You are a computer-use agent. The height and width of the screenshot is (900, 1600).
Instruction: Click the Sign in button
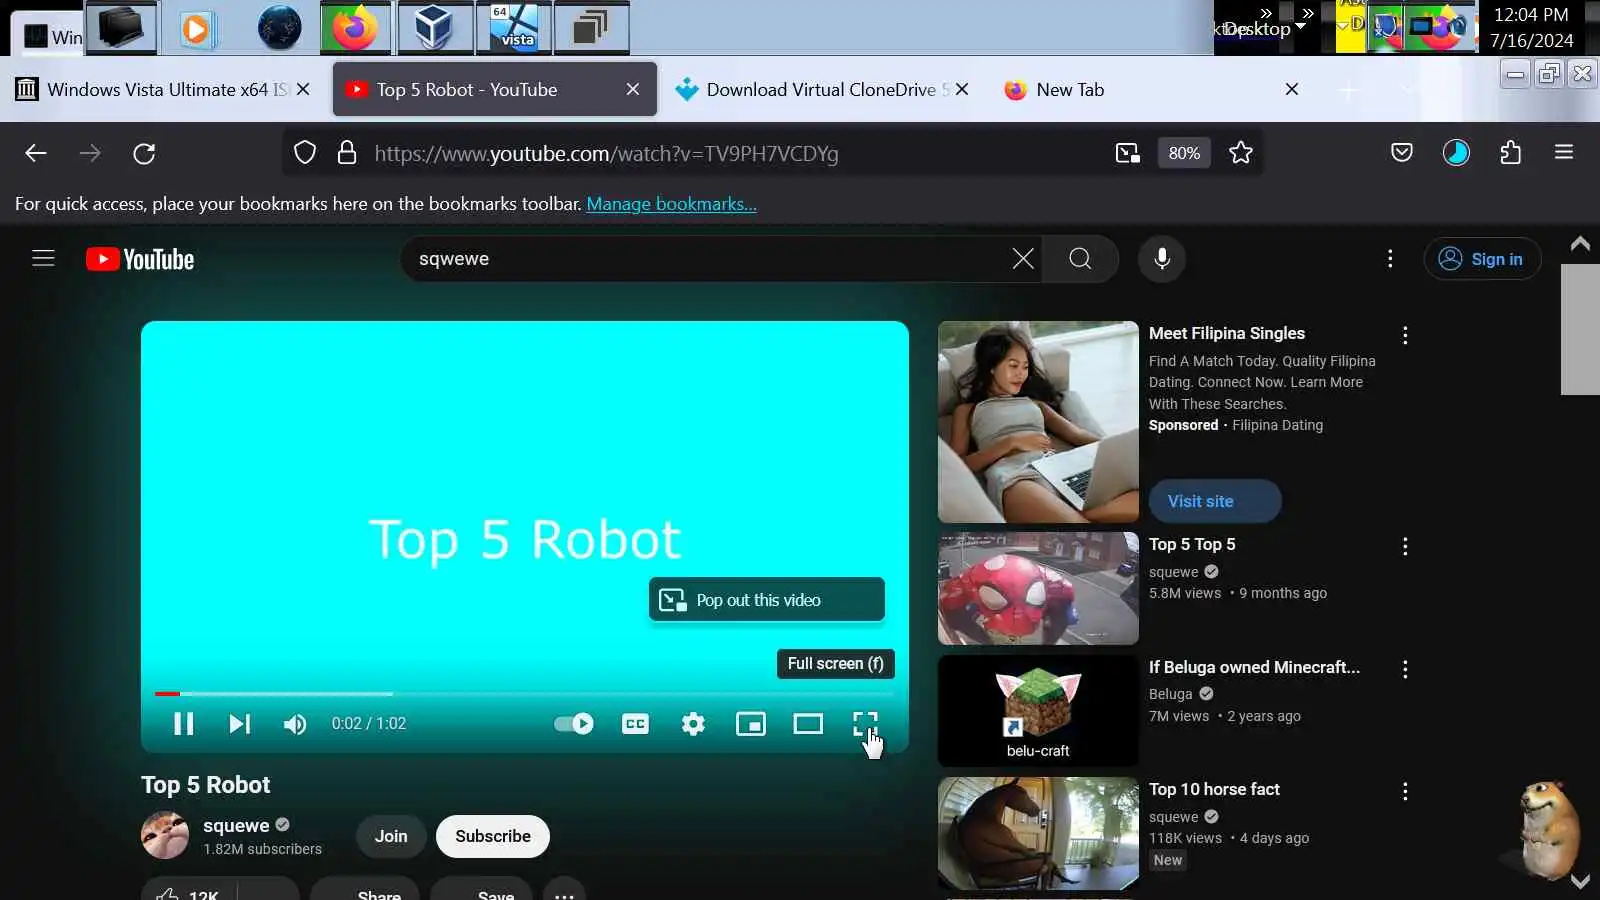tap(1482, 259)
